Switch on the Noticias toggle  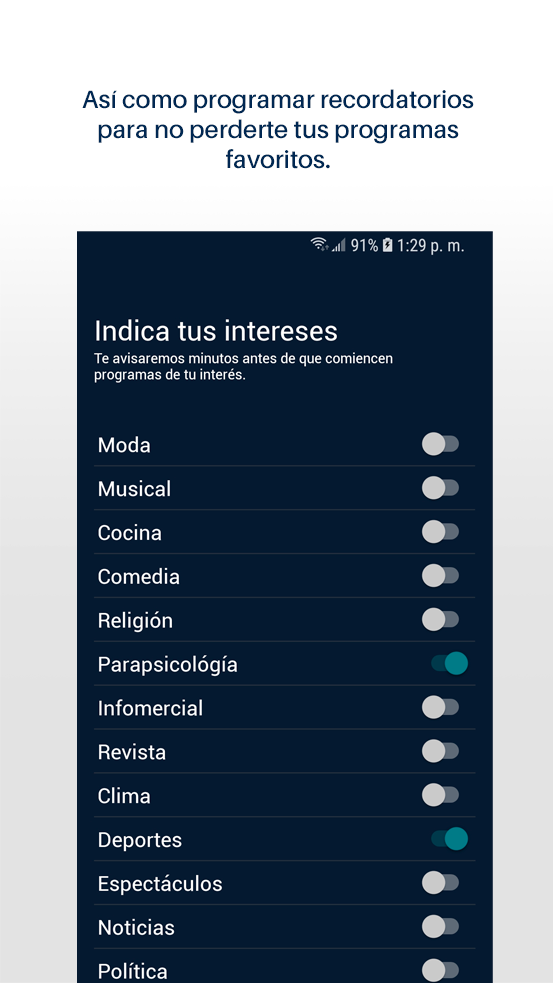point(440,927)
